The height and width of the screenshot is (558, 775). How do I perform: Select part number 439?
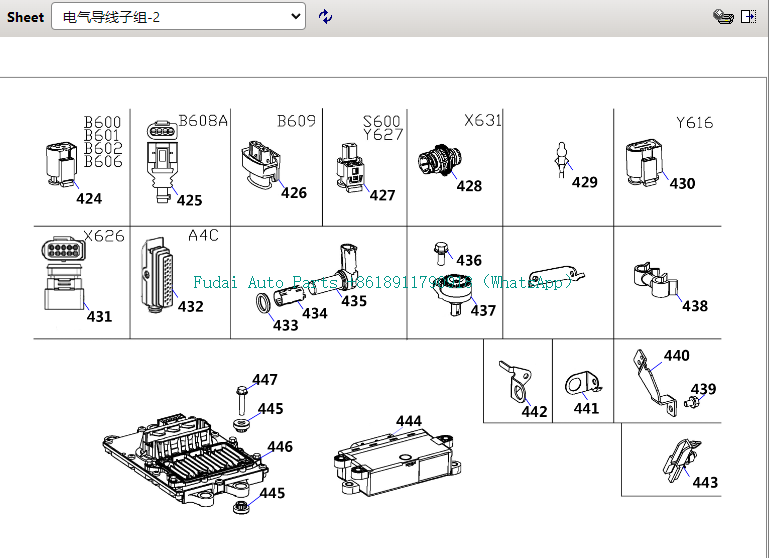coord(703,389)
